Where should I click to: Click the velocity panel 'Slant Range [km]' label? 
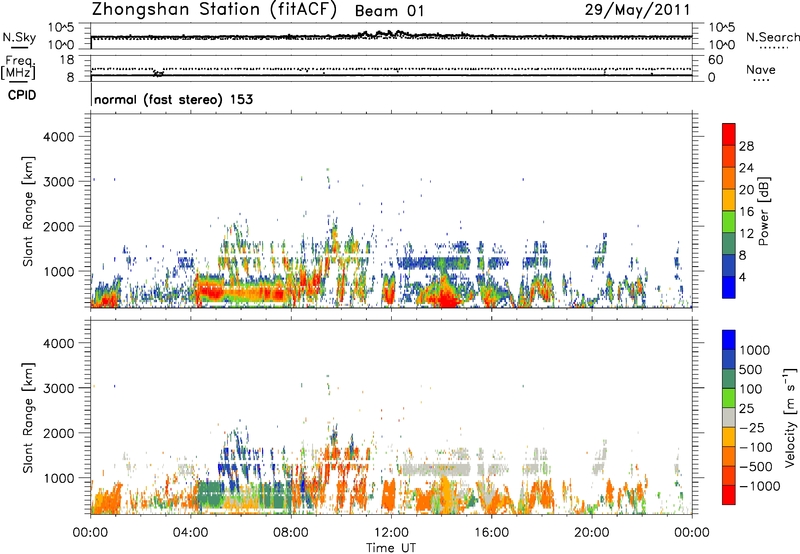(28, 418)
